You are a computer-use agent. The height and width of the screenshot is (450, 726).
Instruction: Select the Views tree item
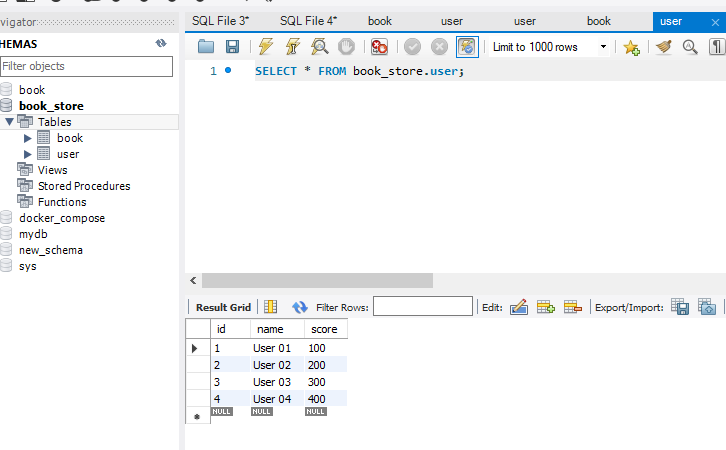coord(52,170)
